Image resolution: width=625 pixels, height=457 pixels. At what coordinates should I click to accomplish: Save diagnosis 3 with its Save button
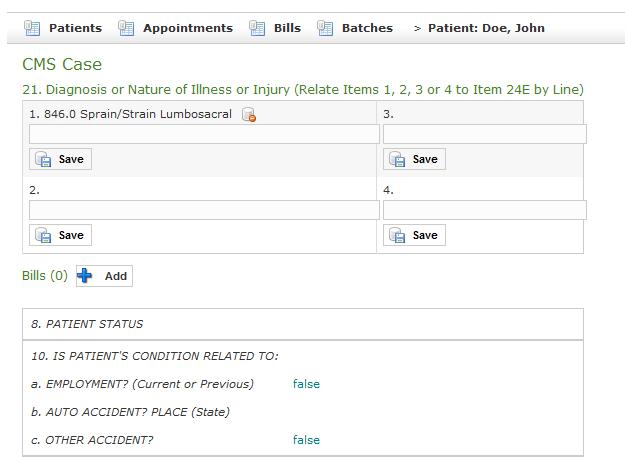coord(414,159)
